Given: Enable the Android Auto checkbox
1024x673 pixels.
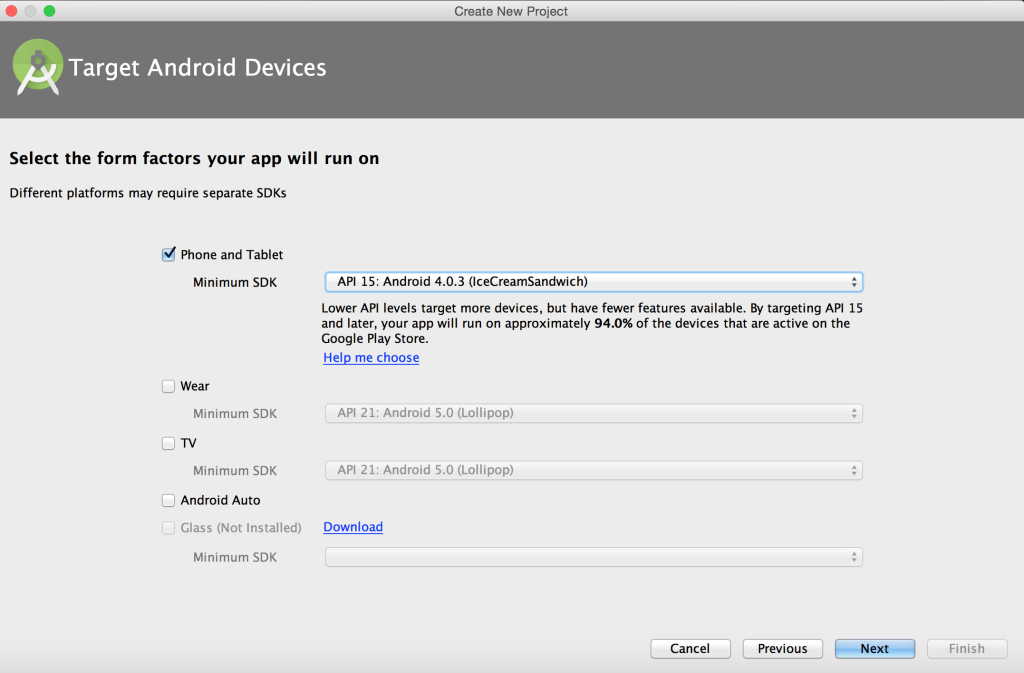Looking at the screenshot, I should (168, 500).
